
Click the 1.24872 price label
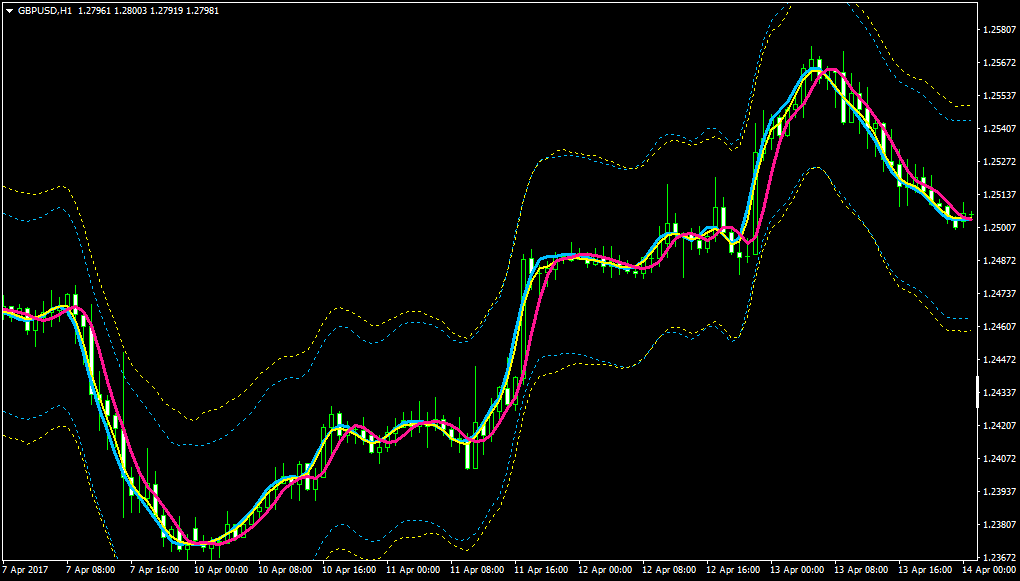pos(999,261)
